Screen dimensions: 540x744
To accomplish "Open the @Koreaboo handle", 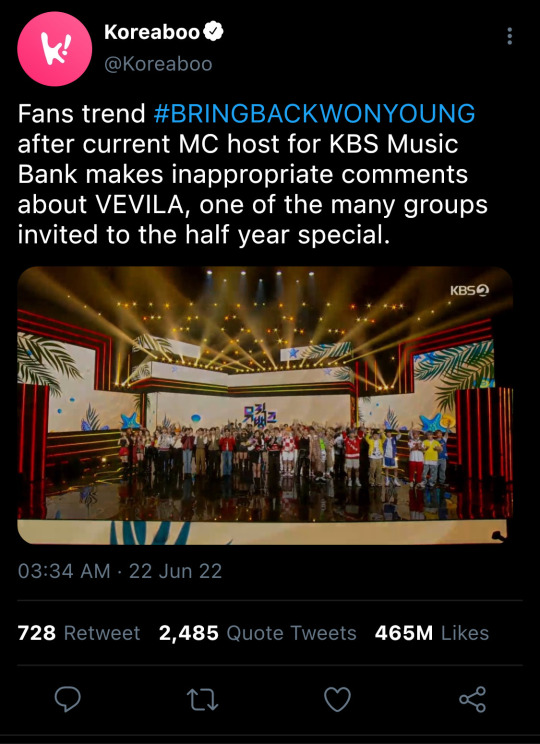I will tap(158, 64).
